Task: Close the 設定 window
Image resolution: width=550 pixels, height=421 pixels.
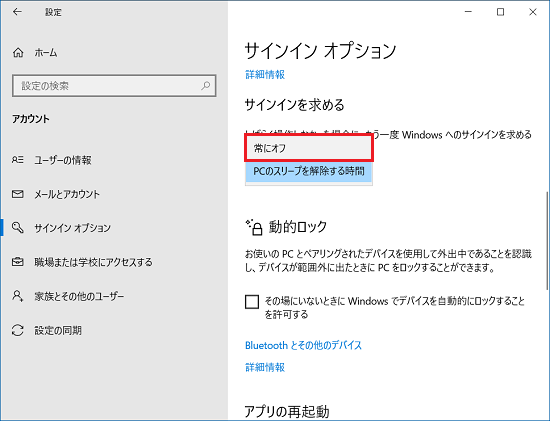Action: [532, 12]
